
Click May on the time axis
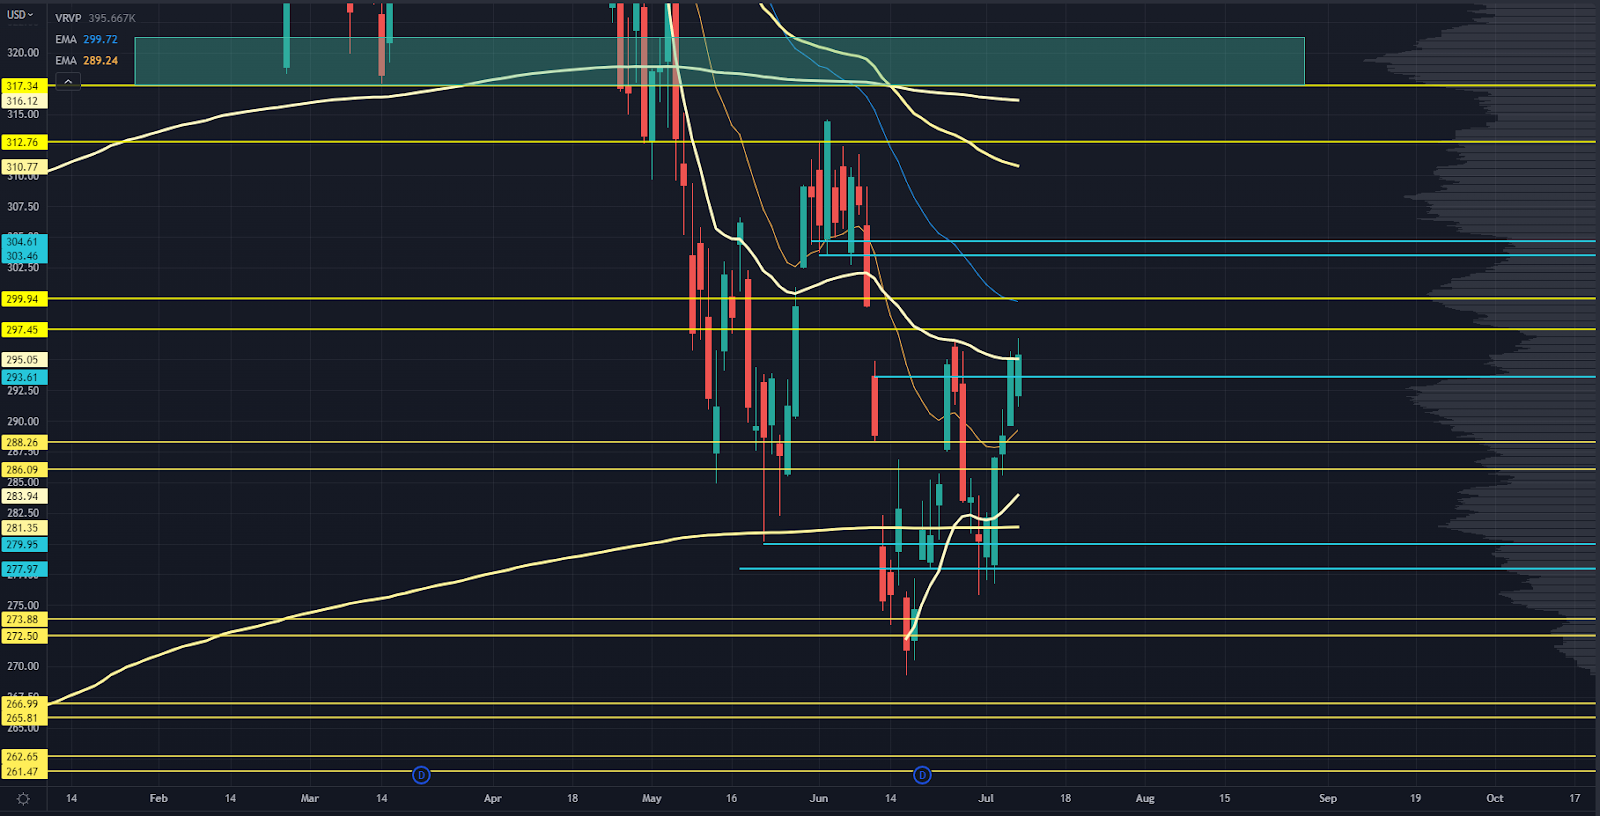652,798
